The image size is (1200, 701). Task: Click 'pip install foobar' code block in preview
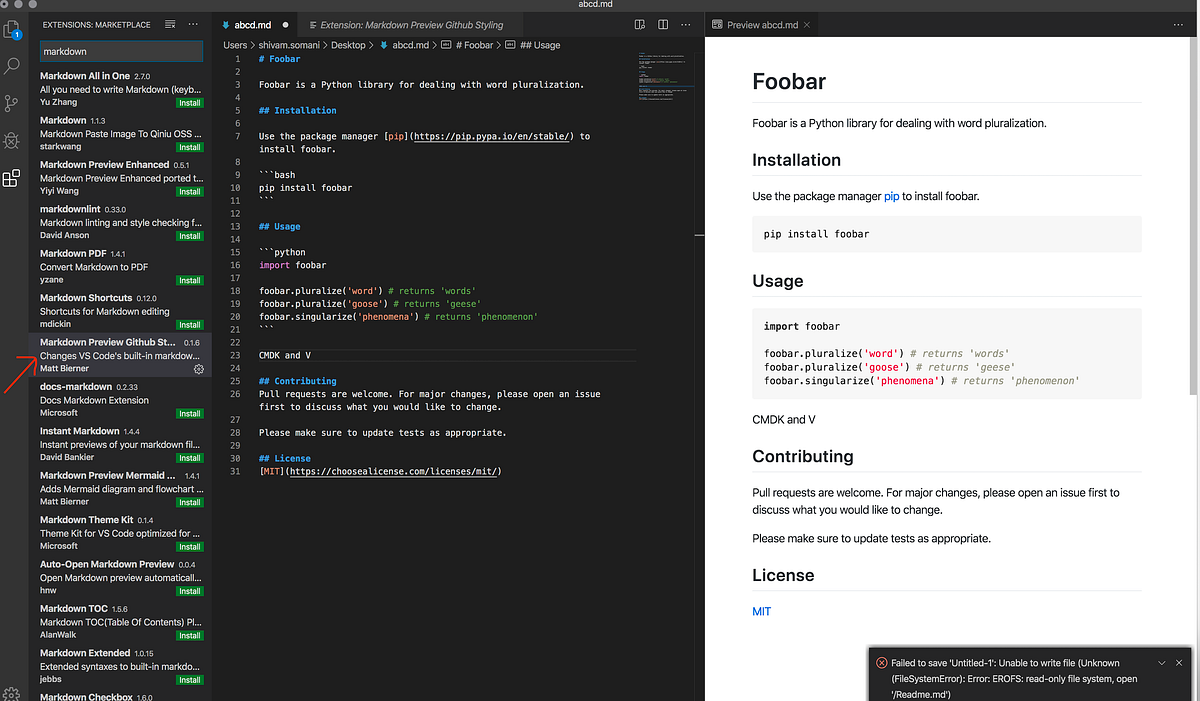[x=947, y=234]
